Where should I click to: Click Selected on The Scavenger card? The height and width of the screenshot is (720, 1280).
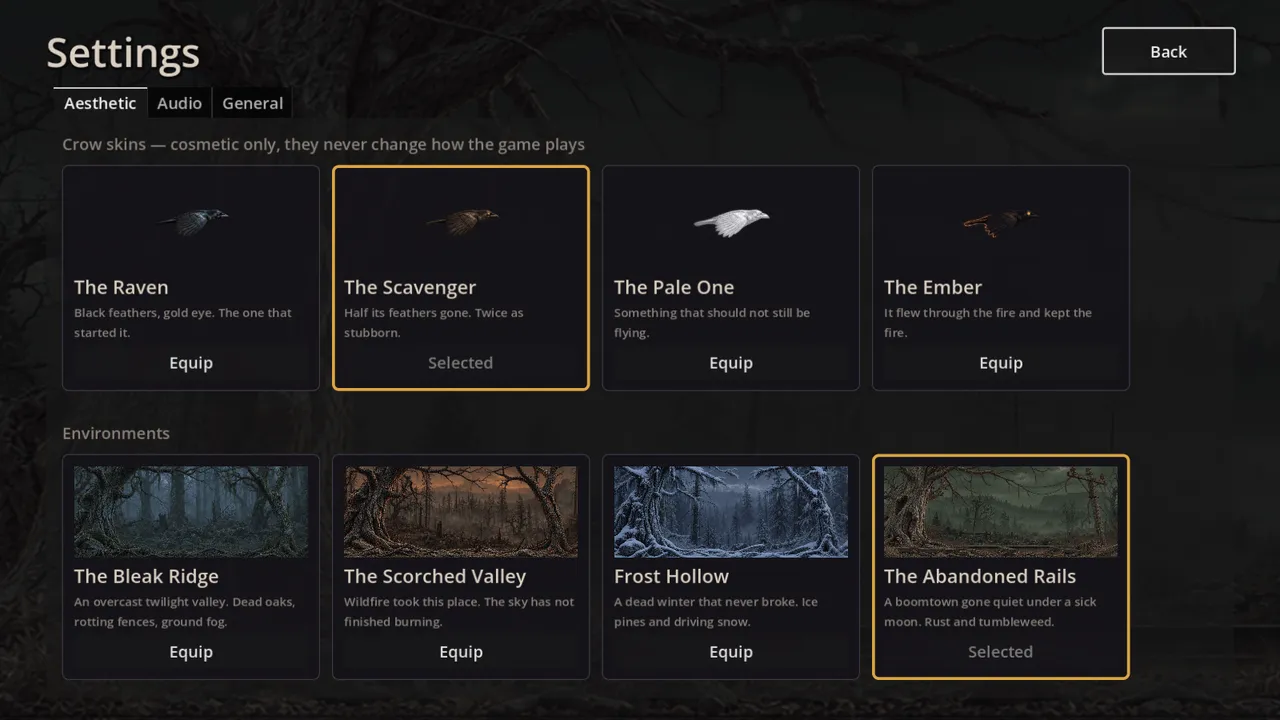pyautogui.click(x=460, y=363)
